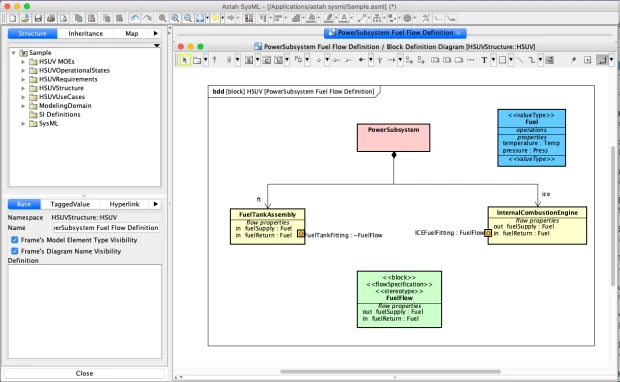Select the InternalCombustionEngine block

[537, 225]
